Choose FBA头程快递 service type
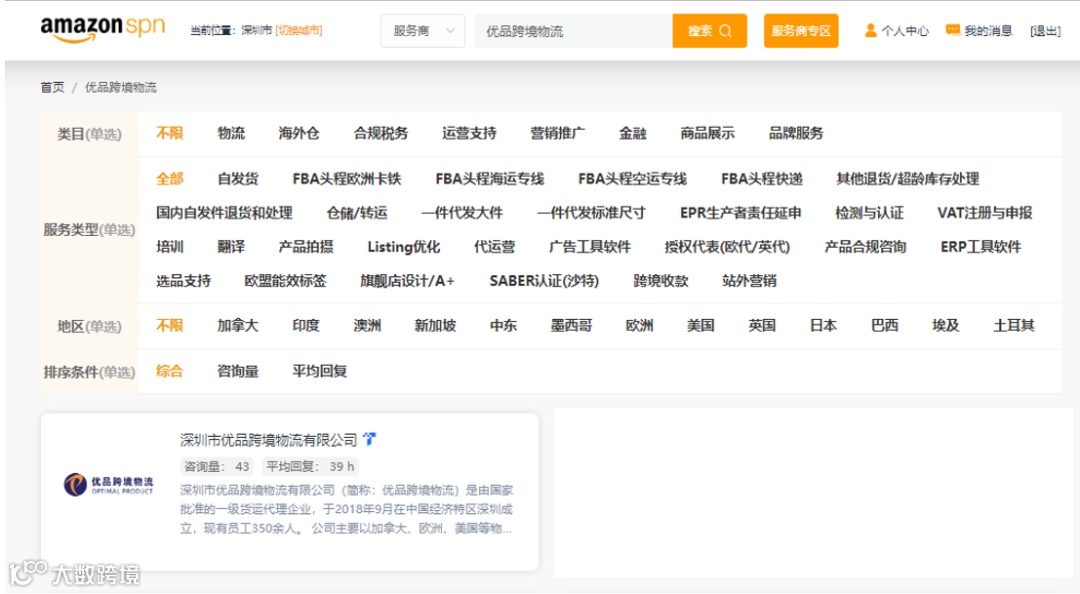 pyautogui.click(x=762, y=179)
